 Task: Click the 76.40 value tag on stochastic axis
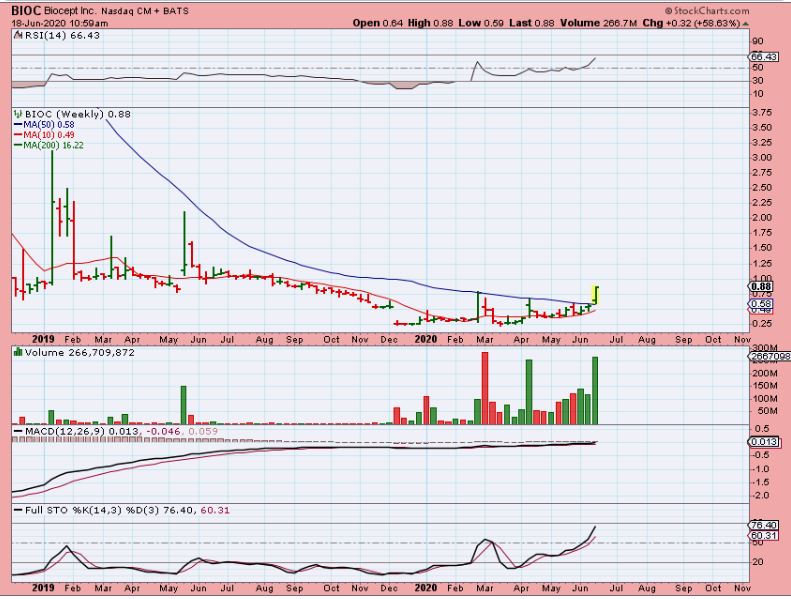(764, 525)
